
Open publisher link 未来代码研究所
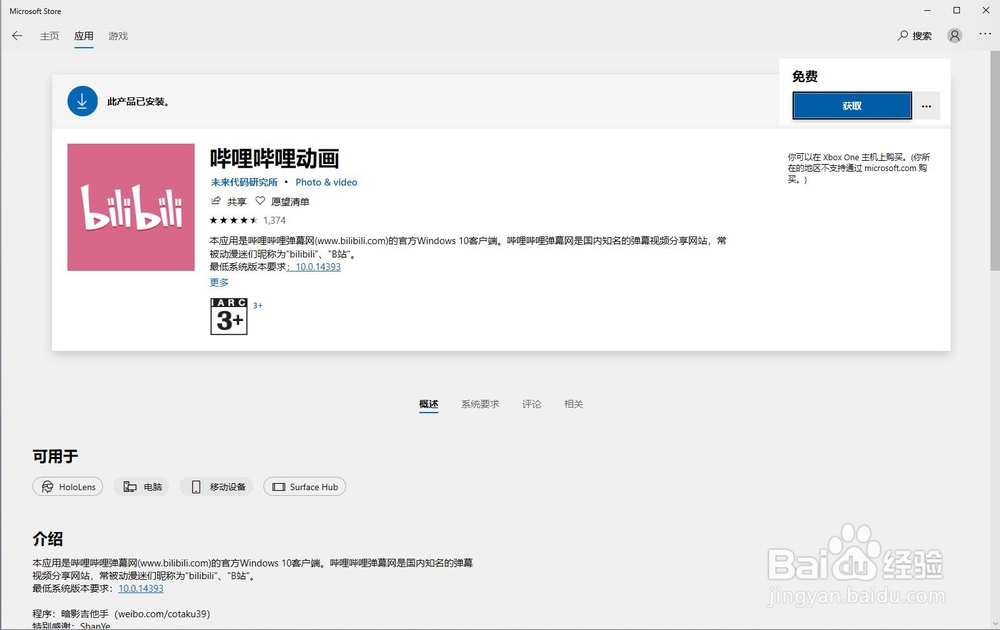click(x=244, y=182)
